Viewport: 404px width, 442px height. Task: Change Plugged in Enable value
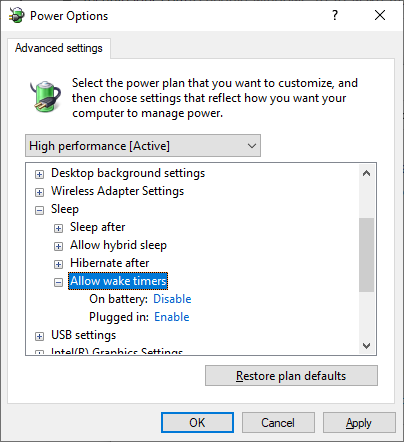[x=172, y=317]
